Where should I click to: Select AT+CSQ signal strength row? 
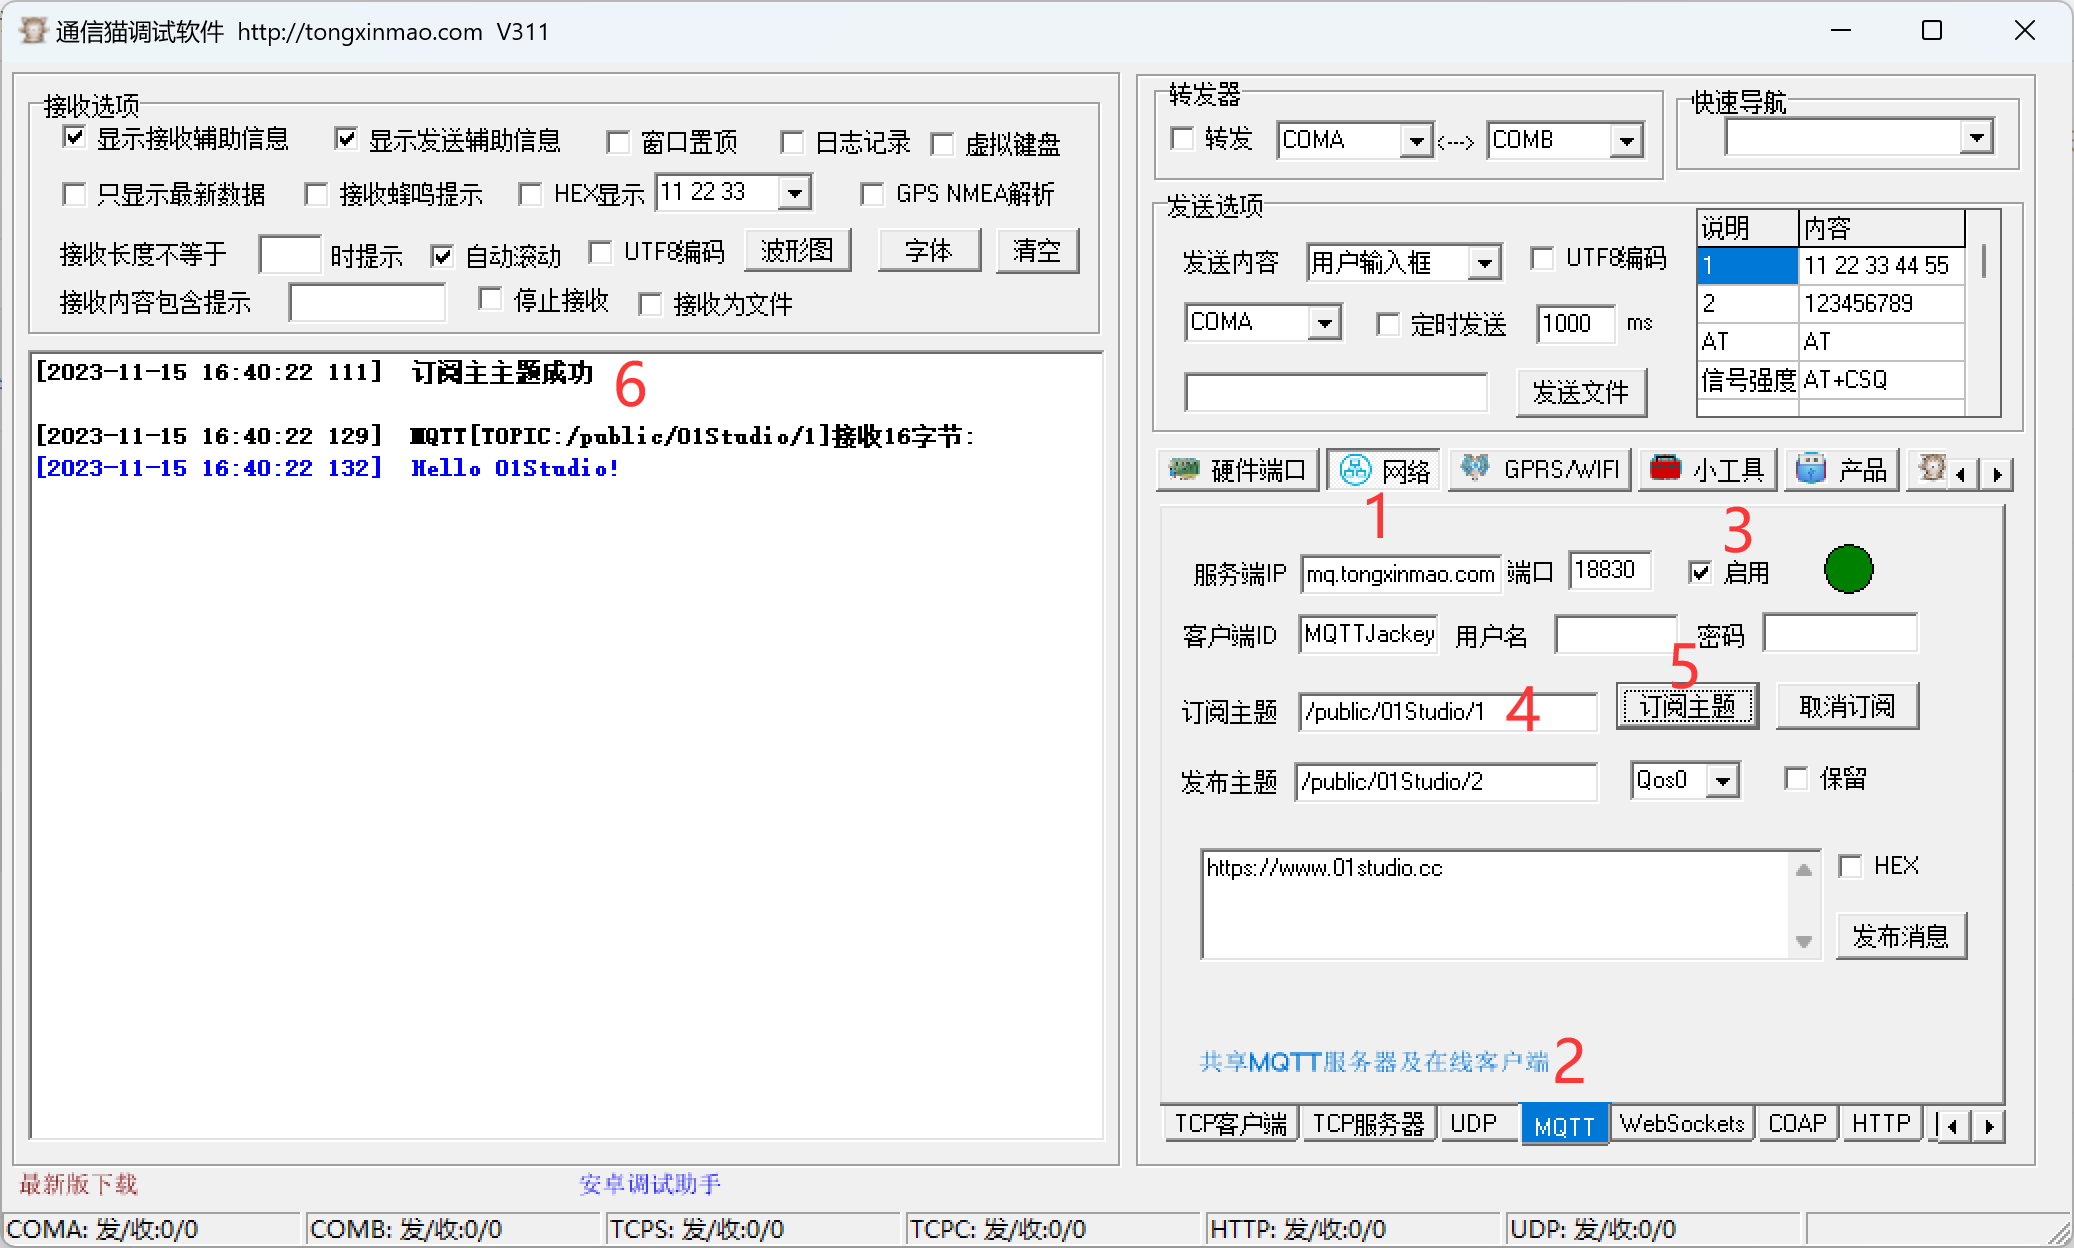click(1830, 380)
